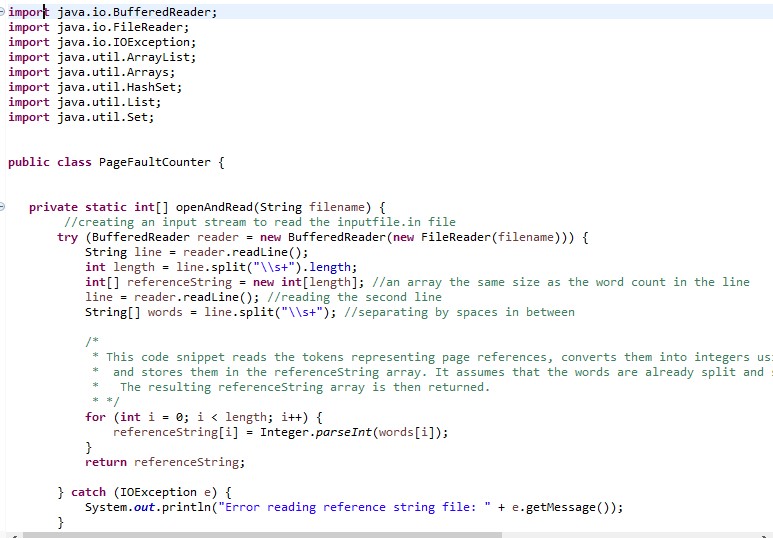
Task: Click the method name 'openAndRead' in its declaration
Action: click(214, 207)
